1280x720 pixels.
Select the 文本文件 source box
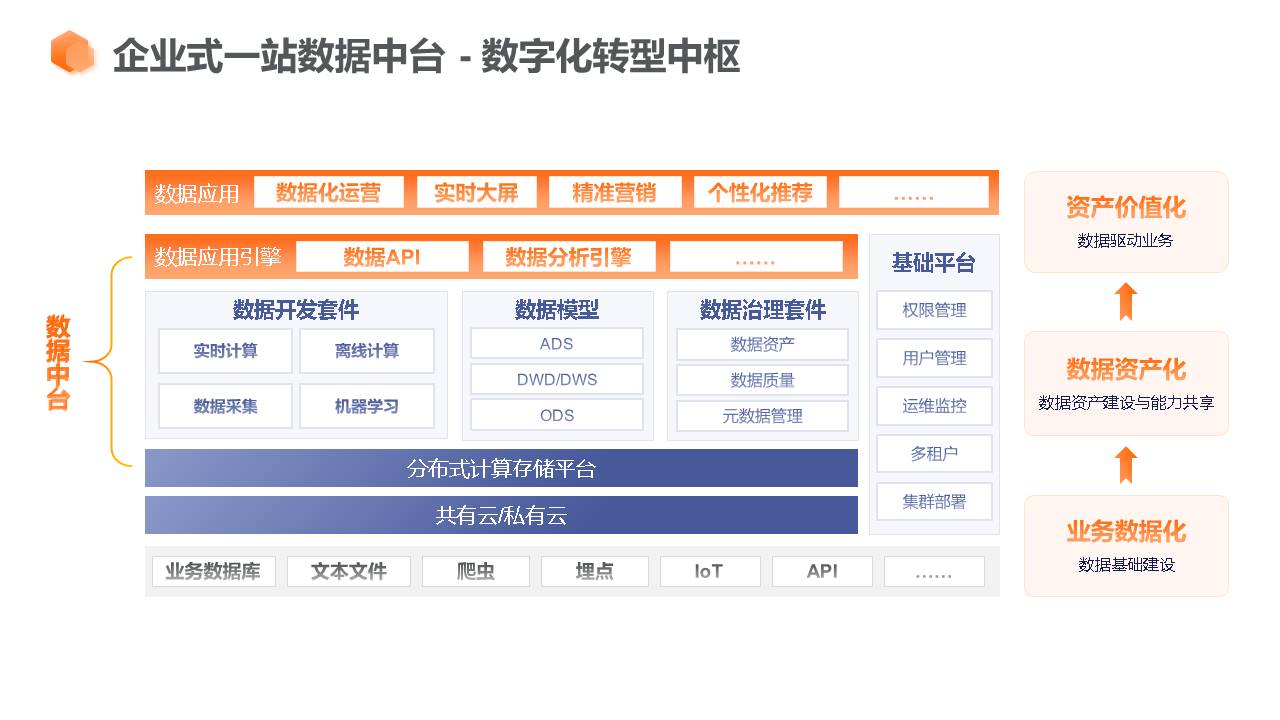pyautogui.click(x=348, y=571)
